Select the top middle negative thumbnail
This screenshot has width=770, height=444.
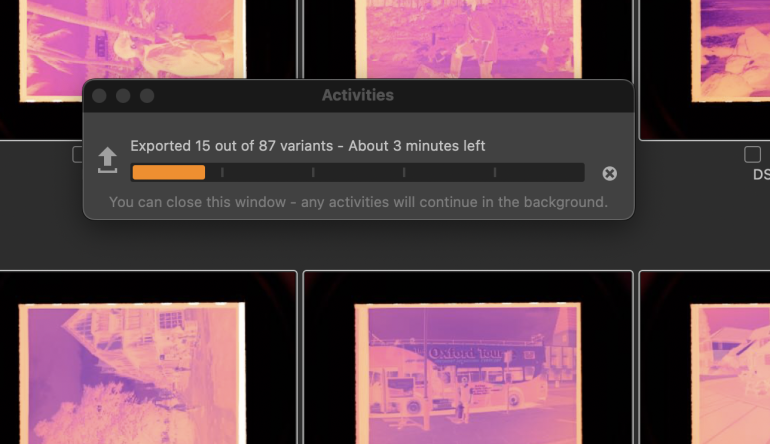click(468, 38)
